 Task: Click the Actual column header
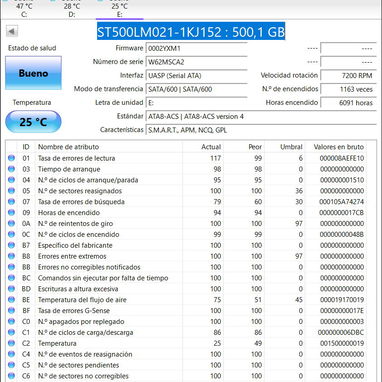pos(211,147)
